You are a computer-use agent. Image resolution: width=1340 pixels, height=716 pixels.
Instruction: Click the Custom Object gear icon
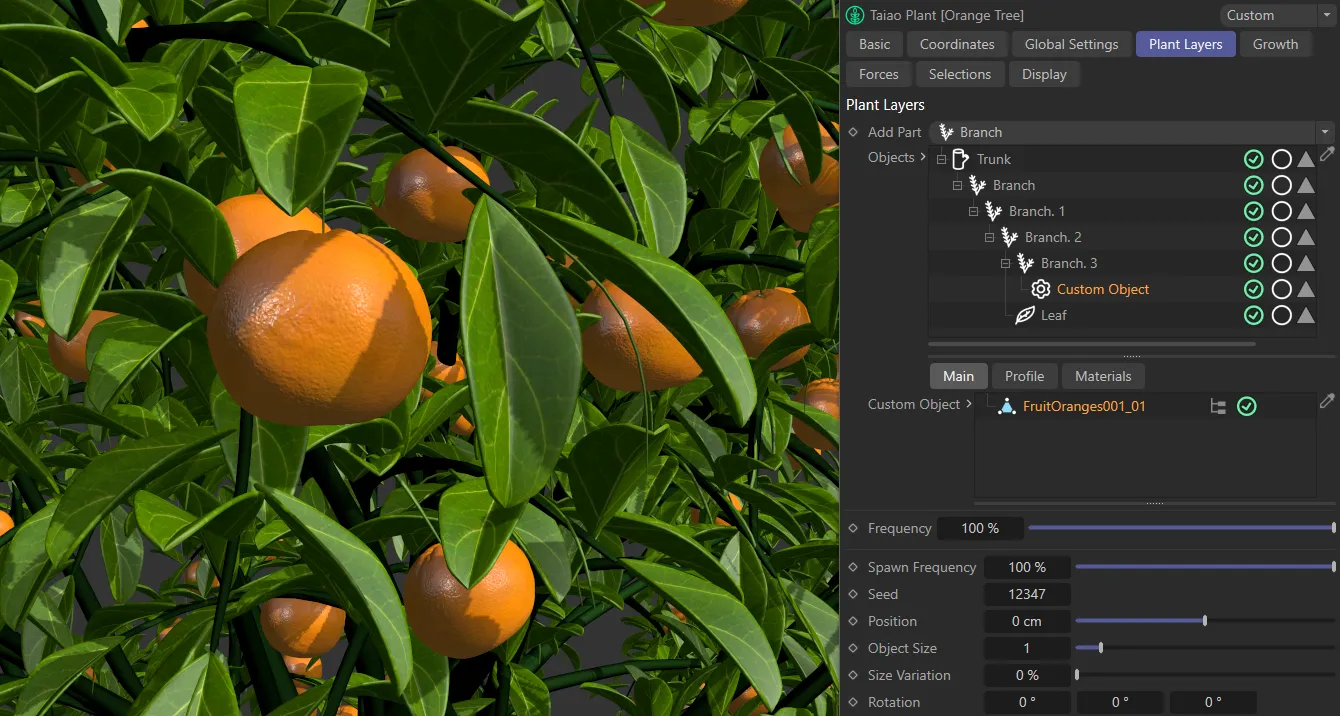(1040, 289)
